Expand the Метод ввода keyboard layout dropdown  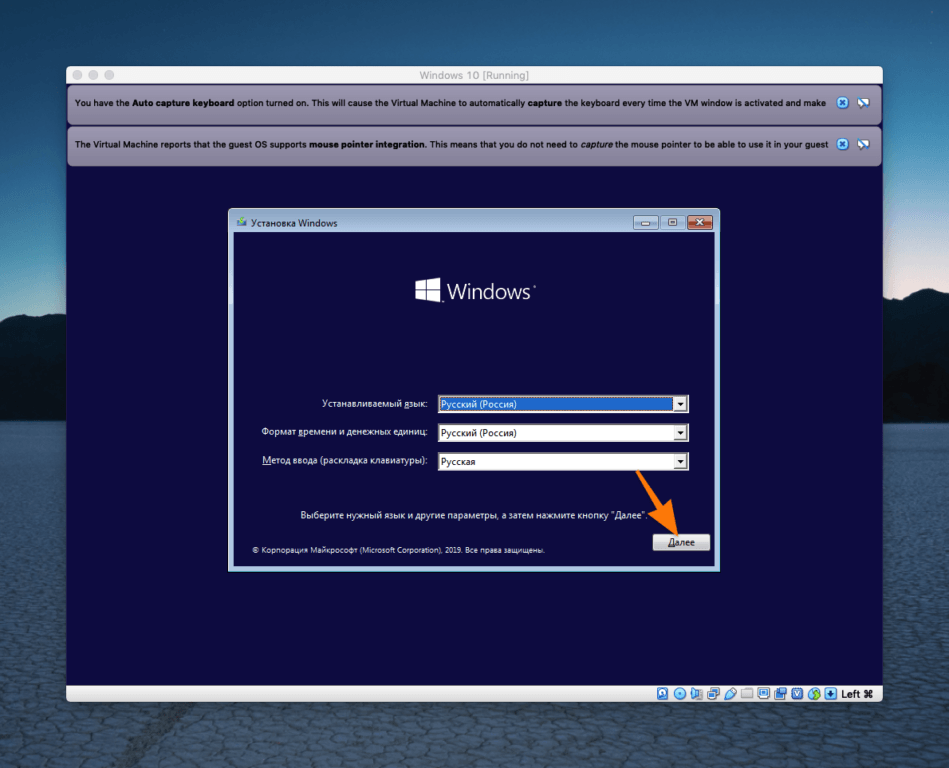[x=680, y=462]
